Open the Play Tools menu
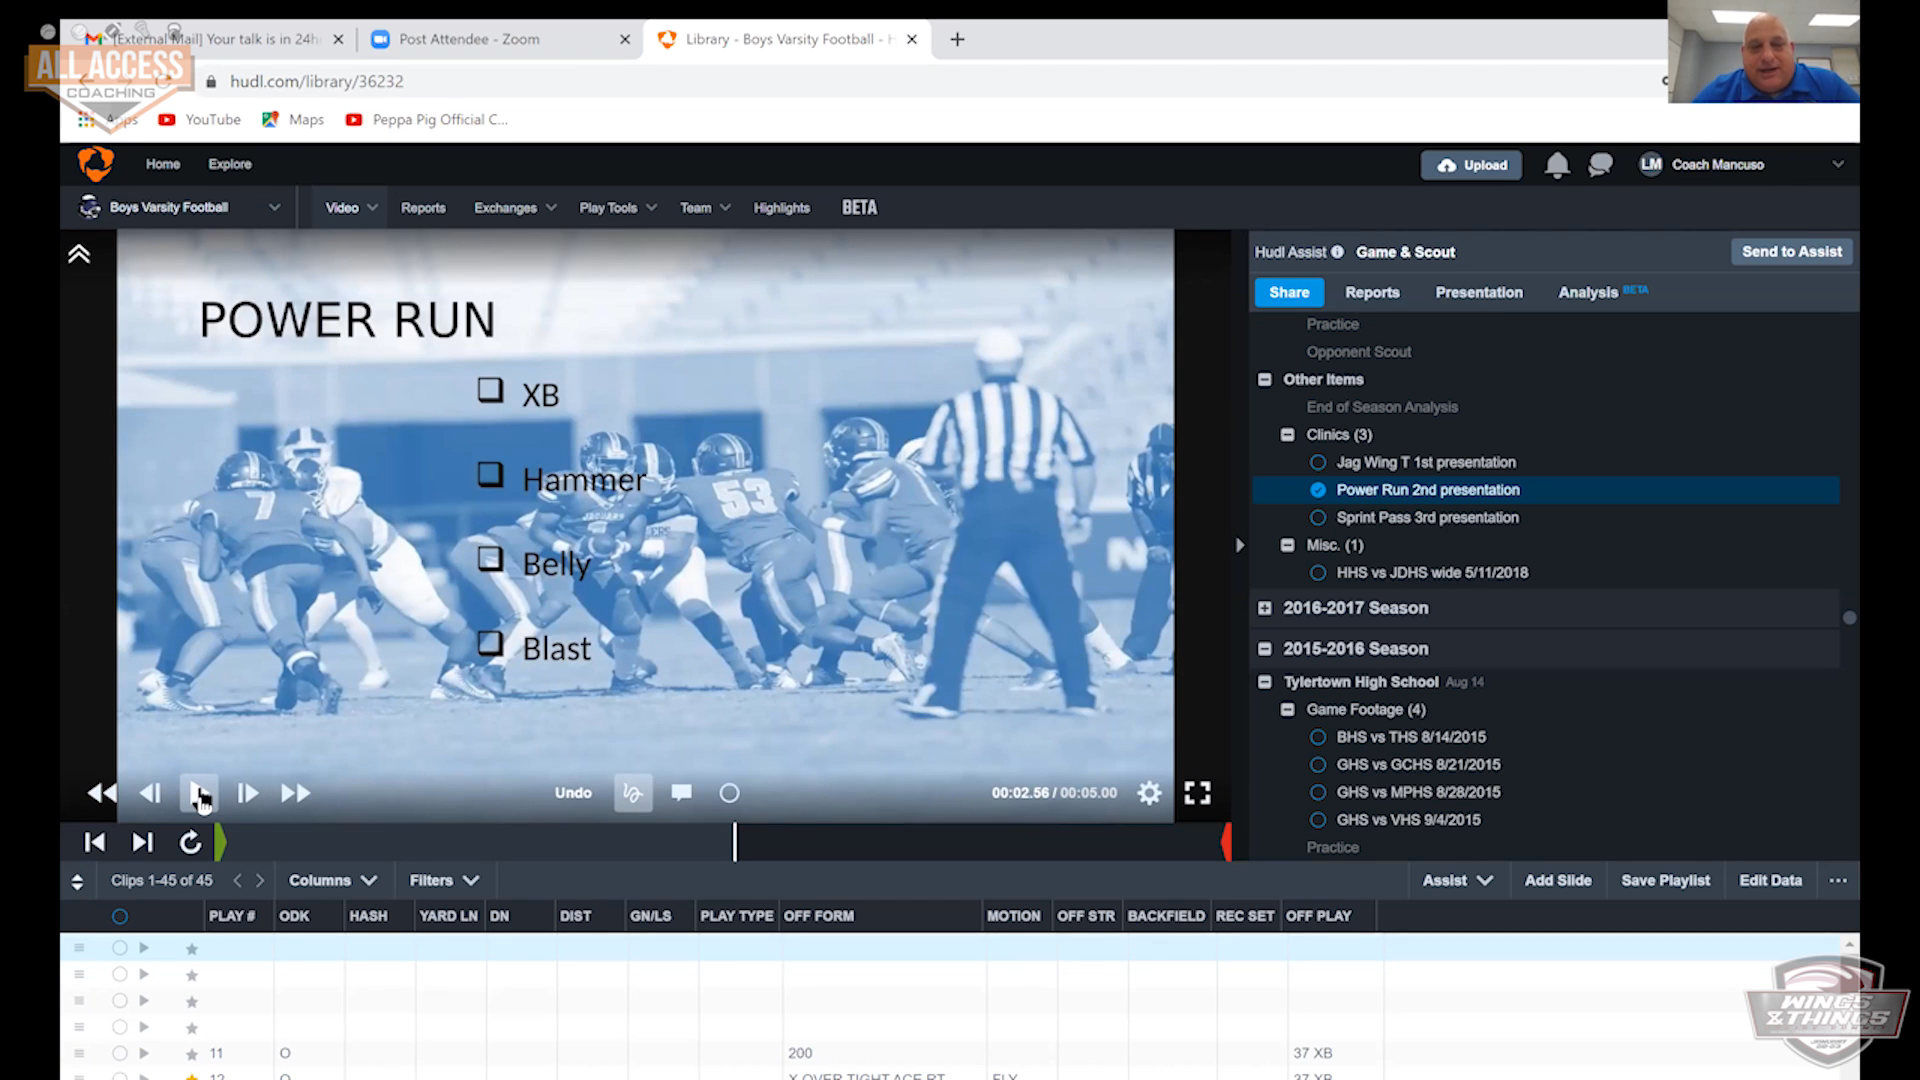 point(617,208)
